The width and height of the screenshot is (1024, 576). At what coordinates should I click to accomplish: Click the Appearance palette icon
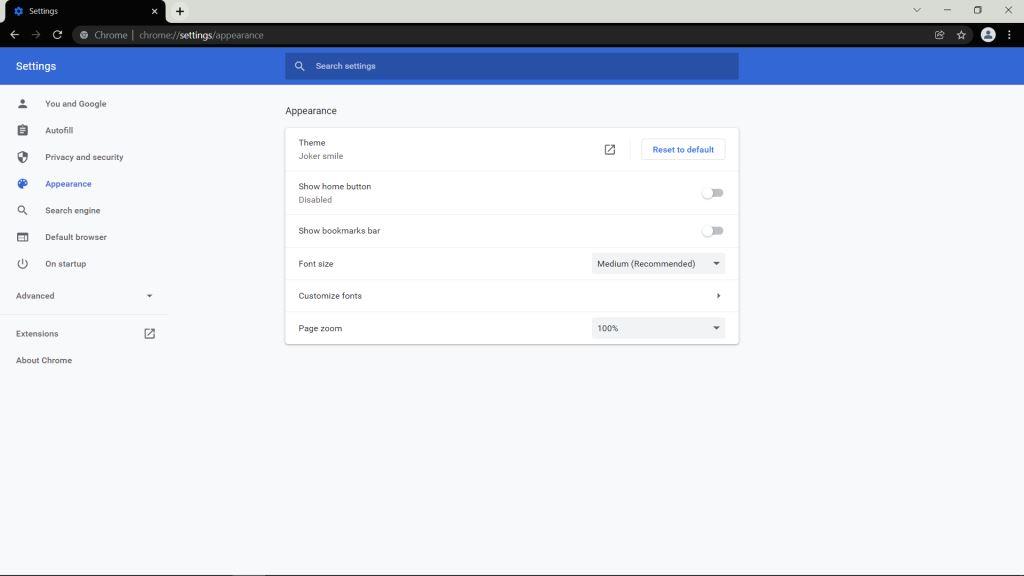pyautogui.click(x=22, y=184)
